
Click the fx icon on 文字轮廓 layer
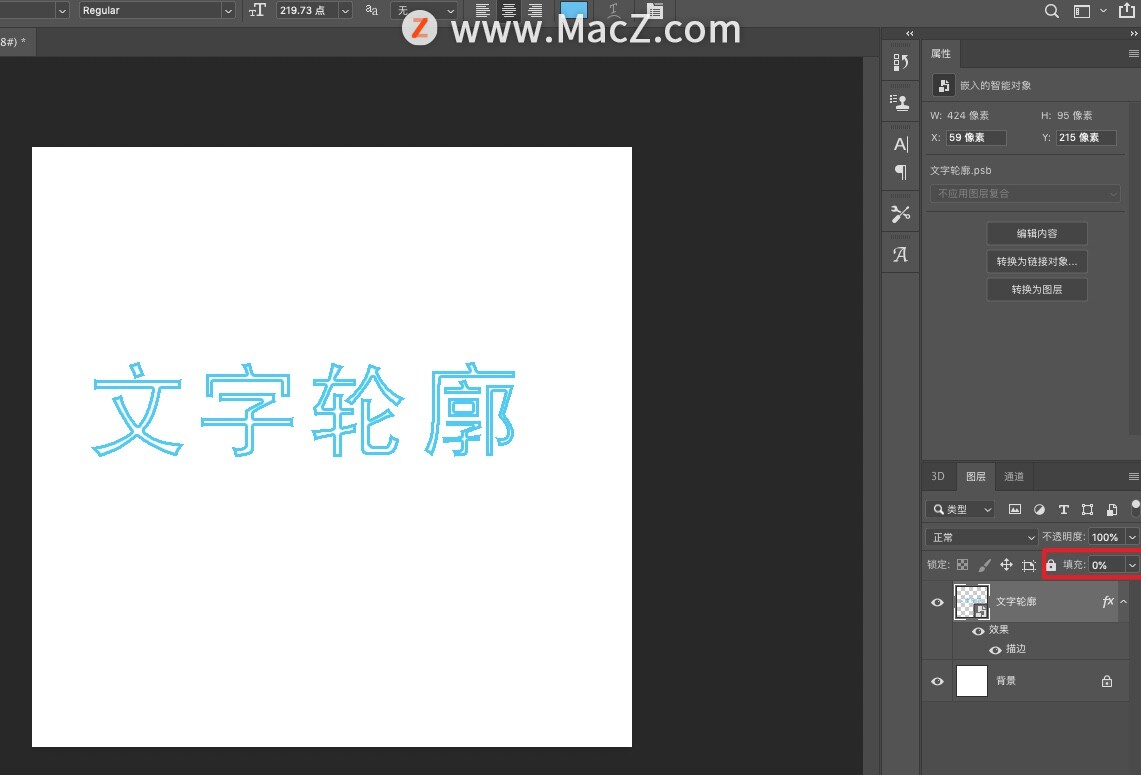[x=1108, y=601]
